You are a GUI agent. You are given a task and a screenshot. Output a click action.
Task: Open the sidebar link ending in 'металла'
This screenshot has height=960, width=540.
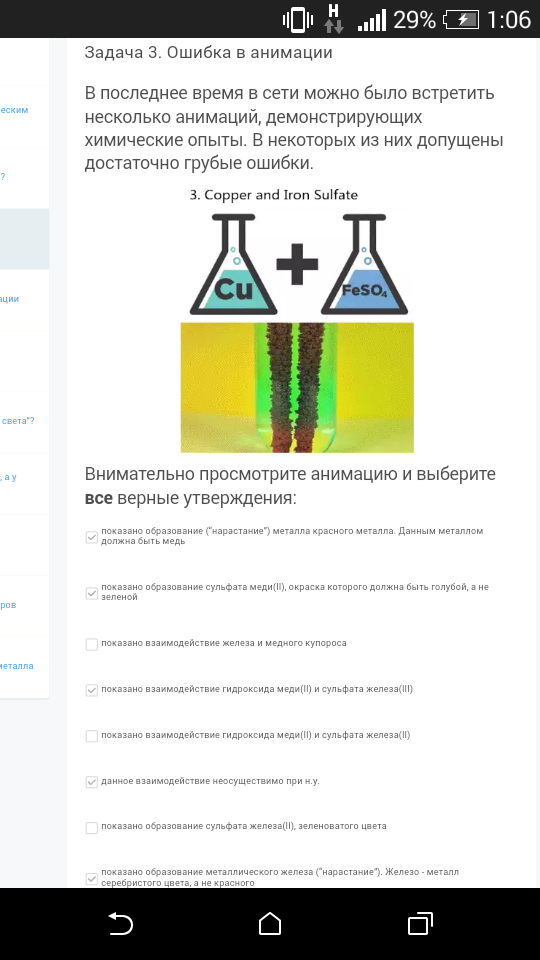tap(17, 666)
